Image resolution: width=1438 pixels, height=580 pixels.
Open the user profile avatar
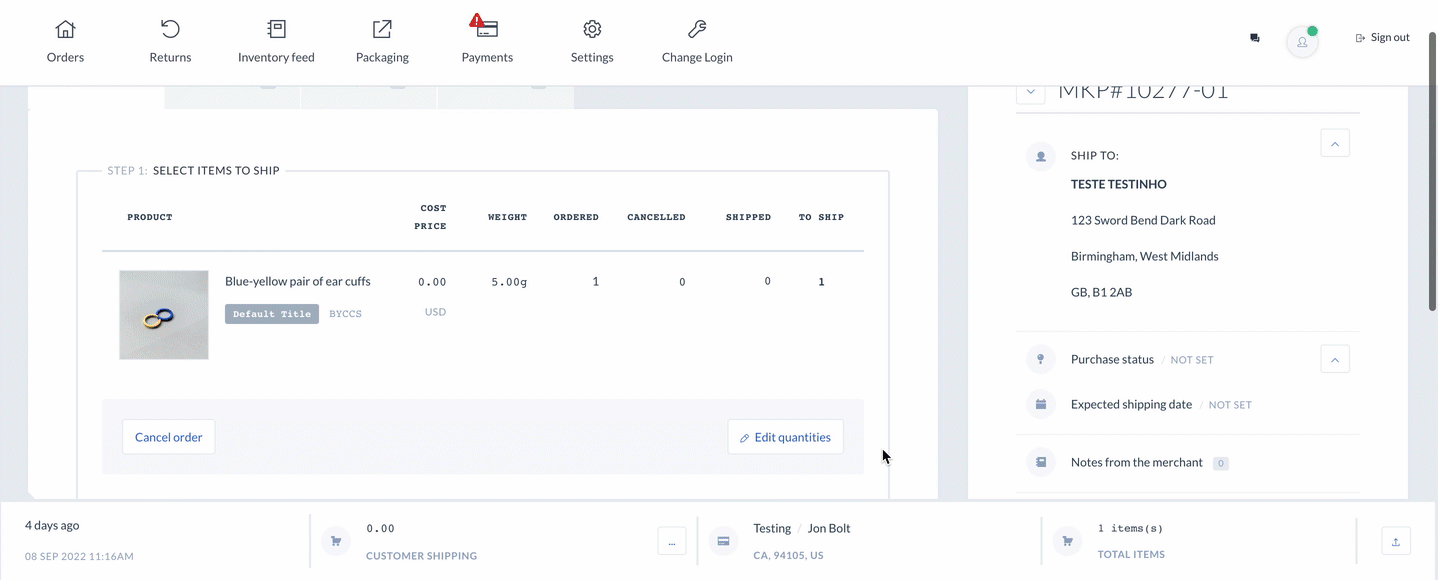[1302, 42]
